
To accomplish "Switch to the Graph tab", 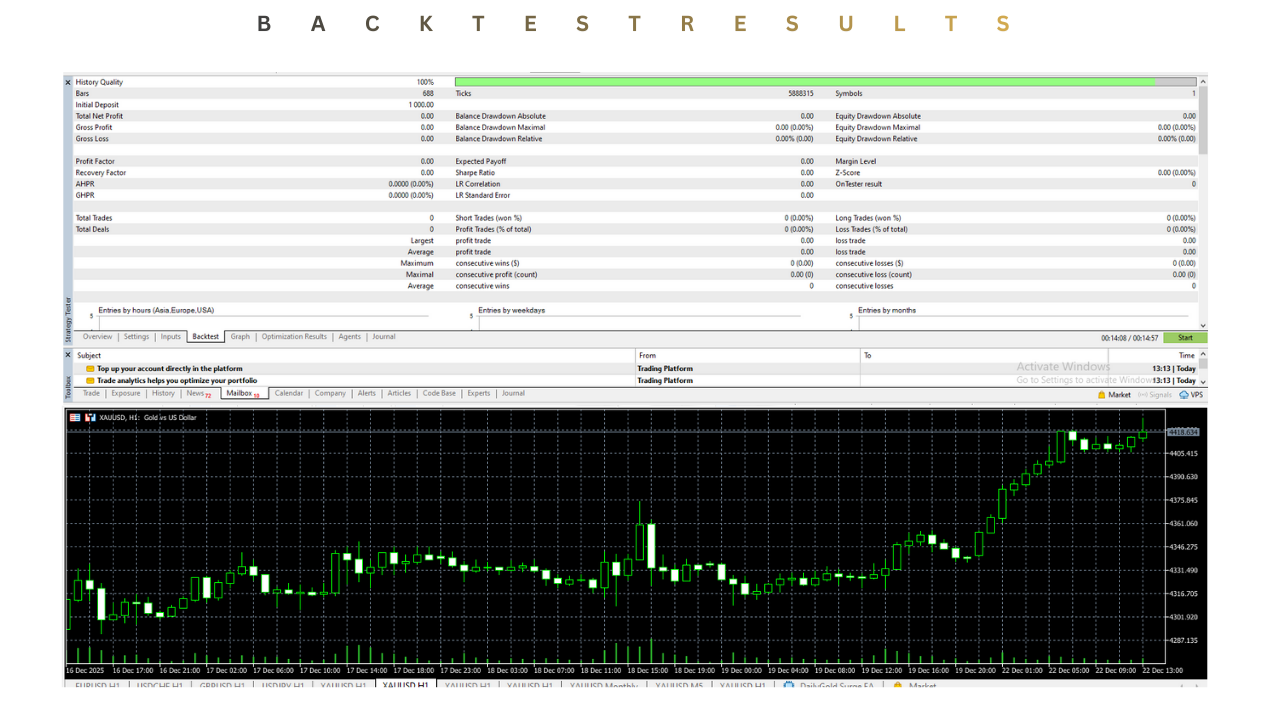I will (x=240, y=337).
